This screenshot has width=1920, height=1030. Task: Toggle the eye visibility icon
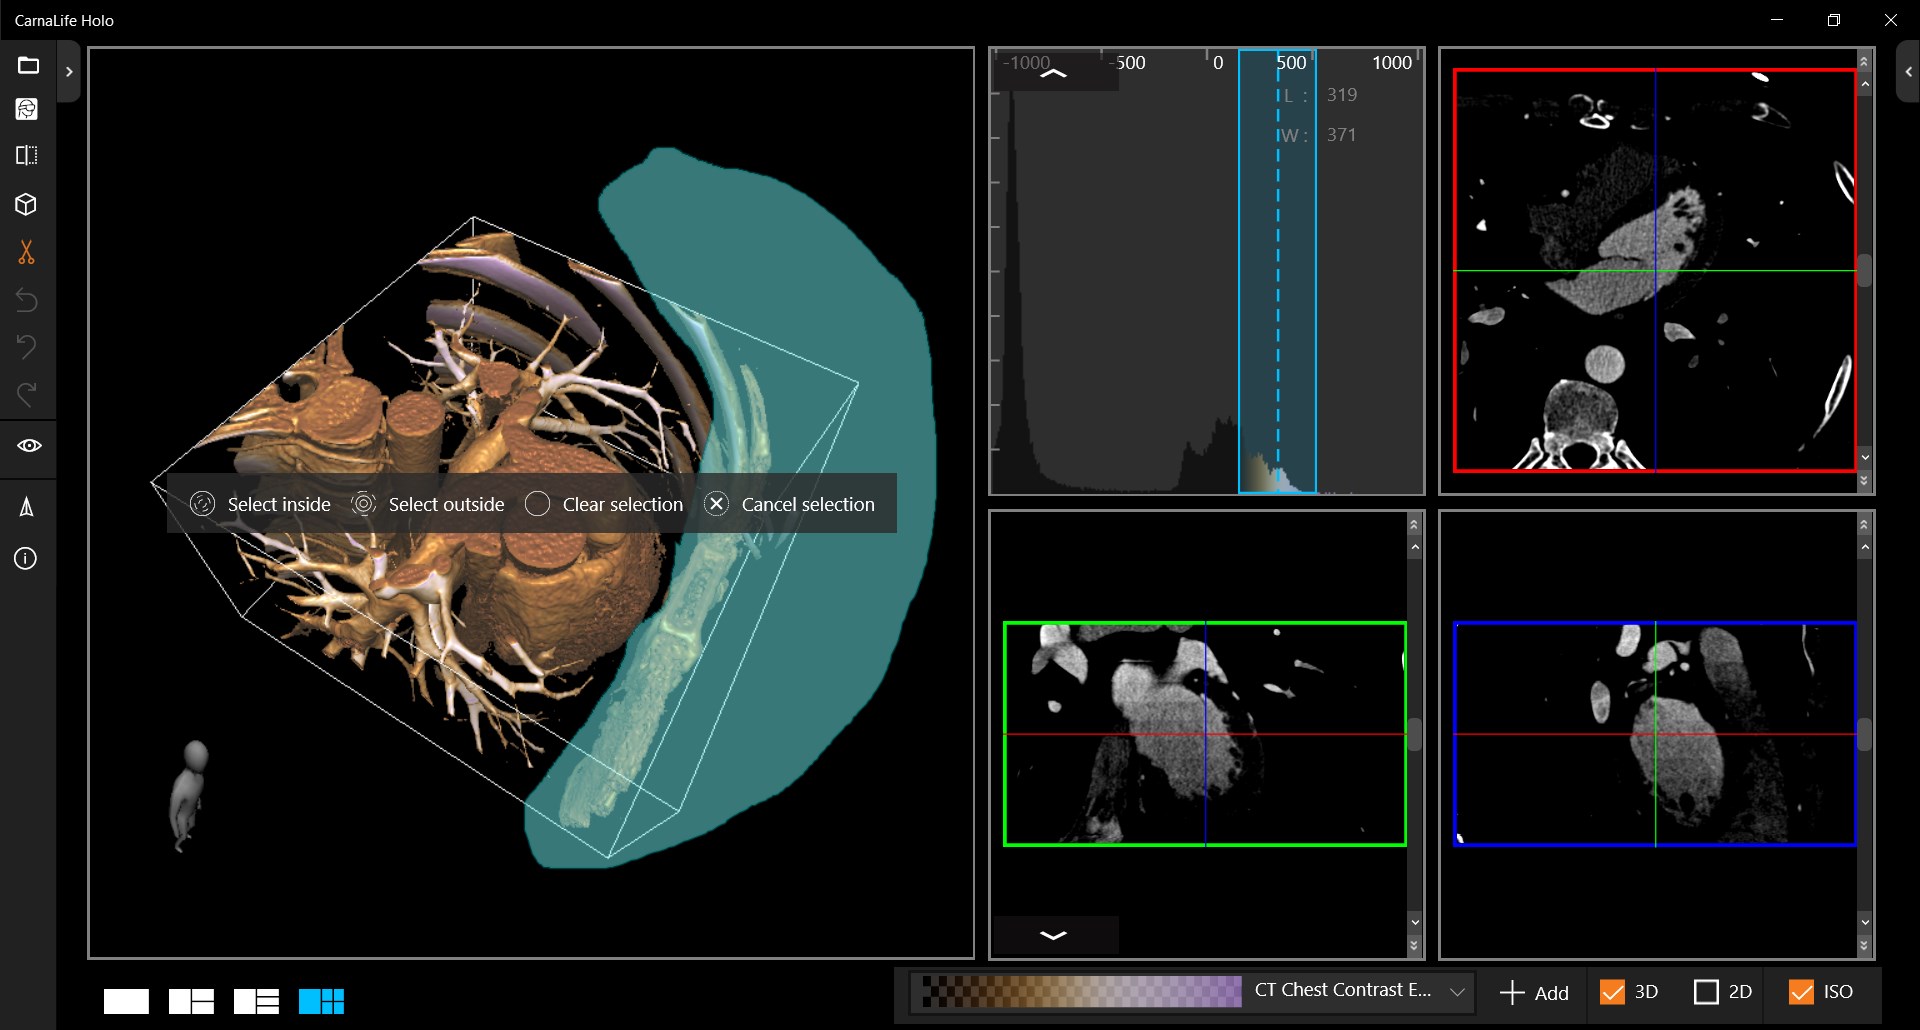(x=28, y=445)
